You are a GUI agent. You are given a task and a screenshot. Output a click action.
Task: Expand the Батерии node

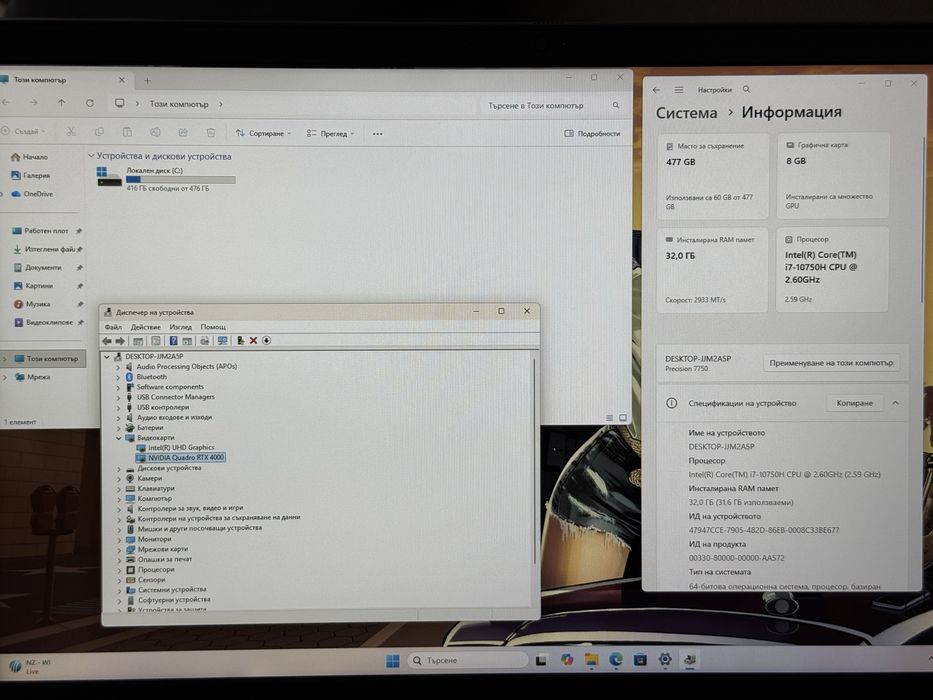click(118, 428)
